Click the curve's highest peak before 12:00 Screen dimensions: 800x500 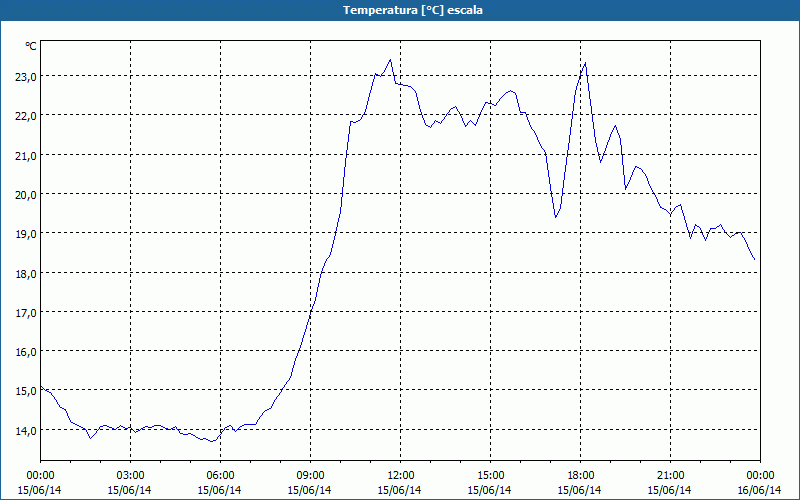click(390, 60)
